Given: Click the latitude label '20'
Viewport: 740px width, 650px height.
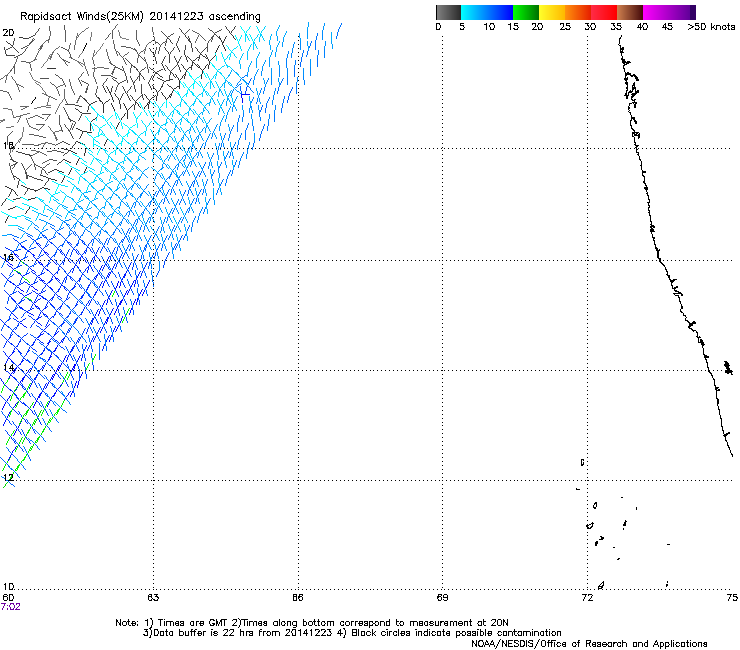Looking at the screenshot, I should (8, 33).
